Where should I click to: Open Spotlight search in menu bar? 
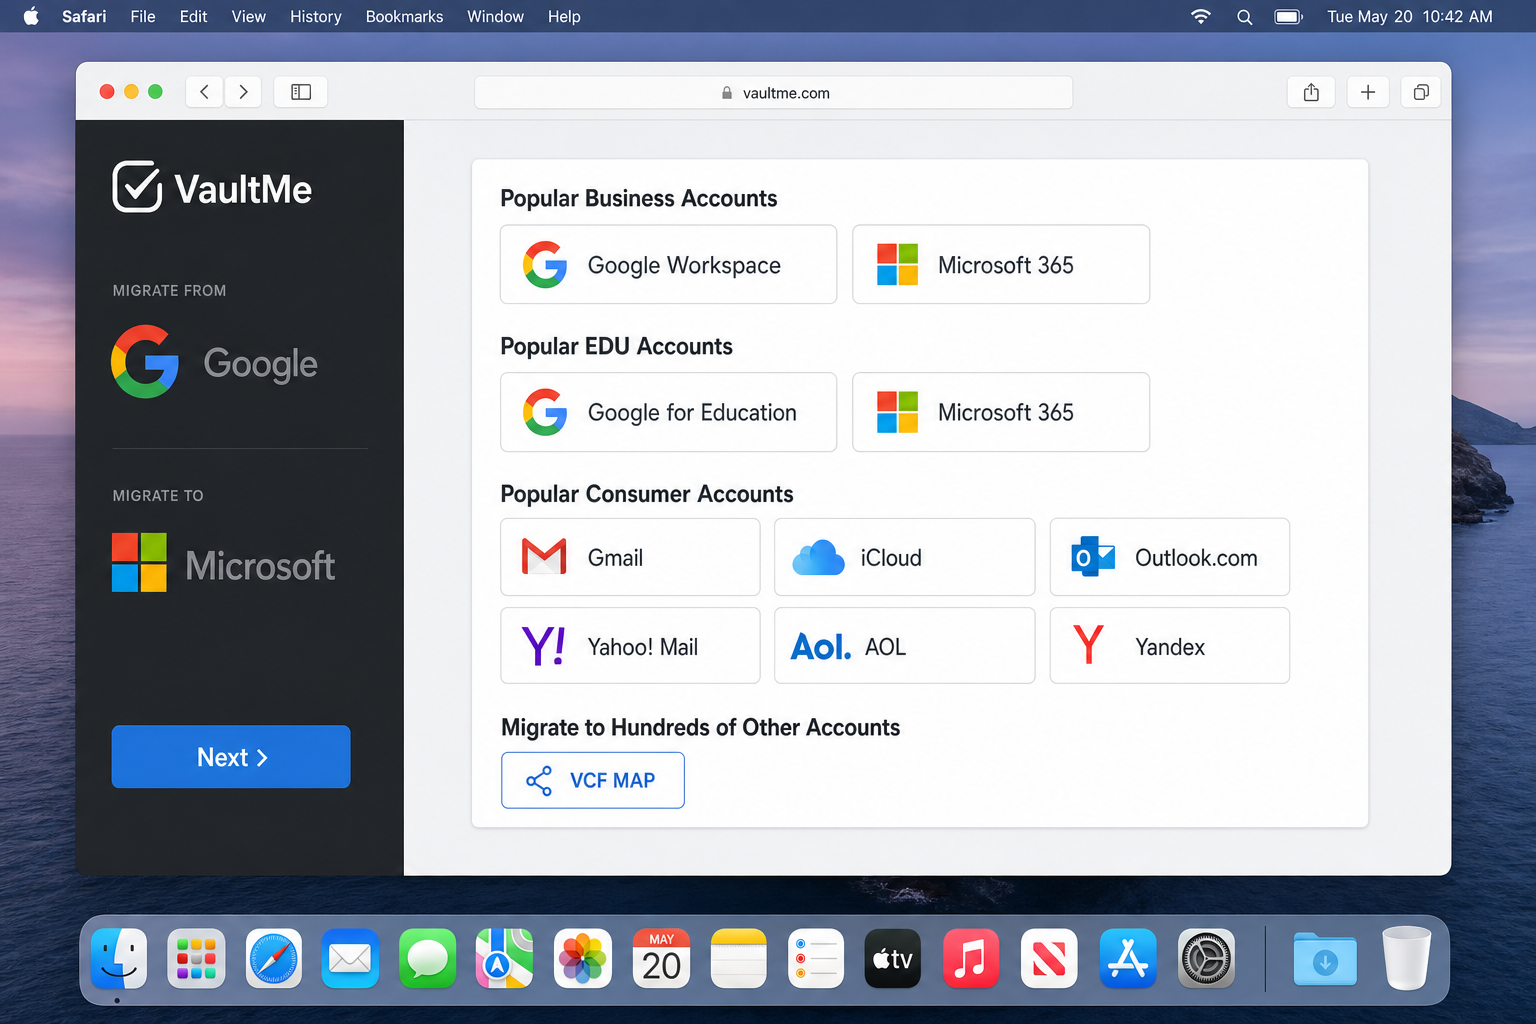[1244, 16]
